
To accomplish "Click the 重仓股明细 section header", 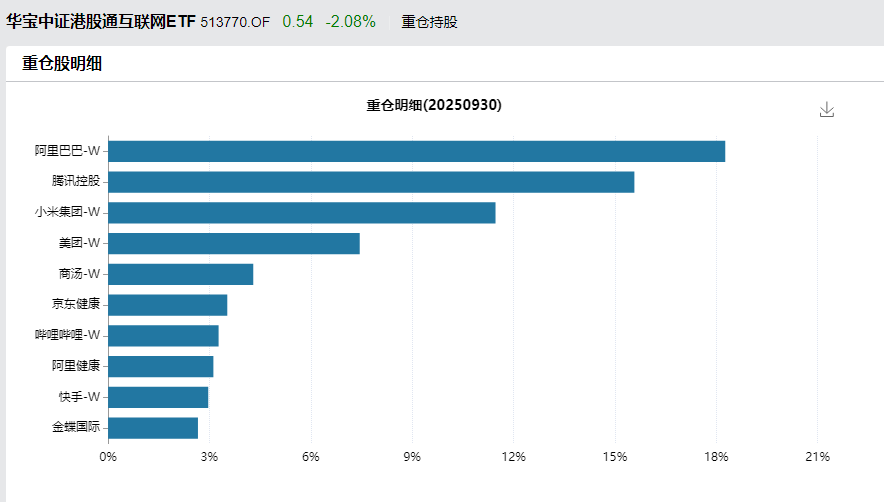I will (63, 64).
